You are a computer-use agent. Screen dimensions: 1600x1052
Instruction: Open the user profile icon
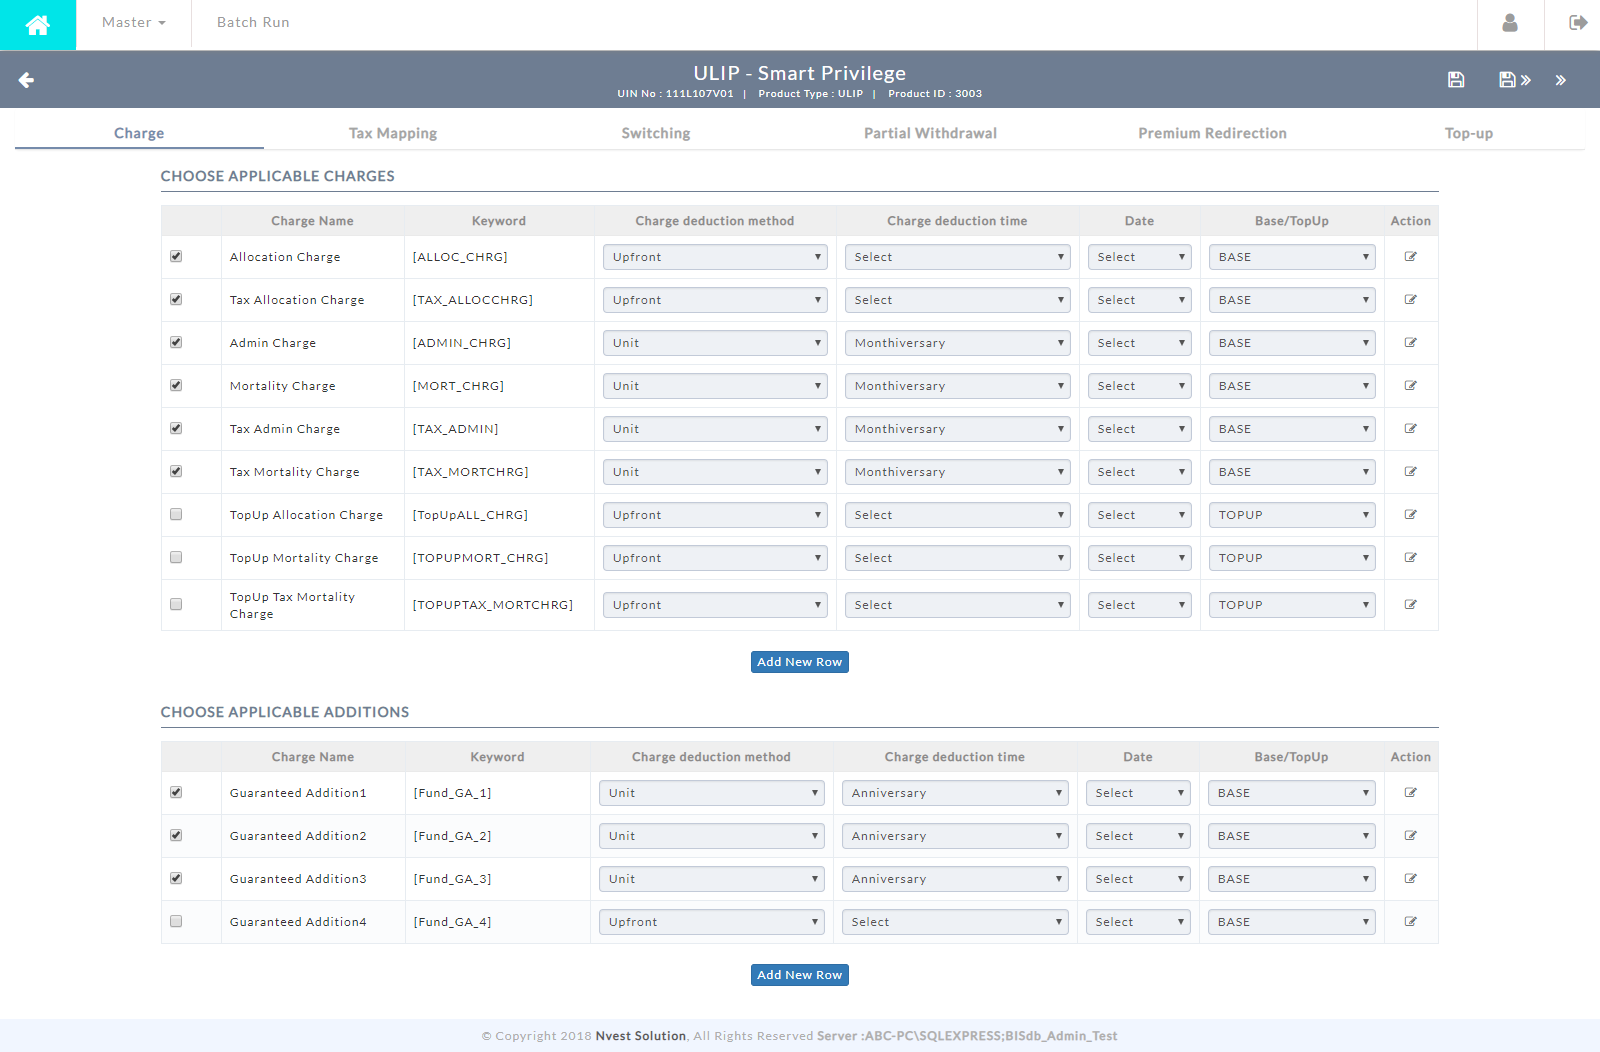coord(1510,23)
